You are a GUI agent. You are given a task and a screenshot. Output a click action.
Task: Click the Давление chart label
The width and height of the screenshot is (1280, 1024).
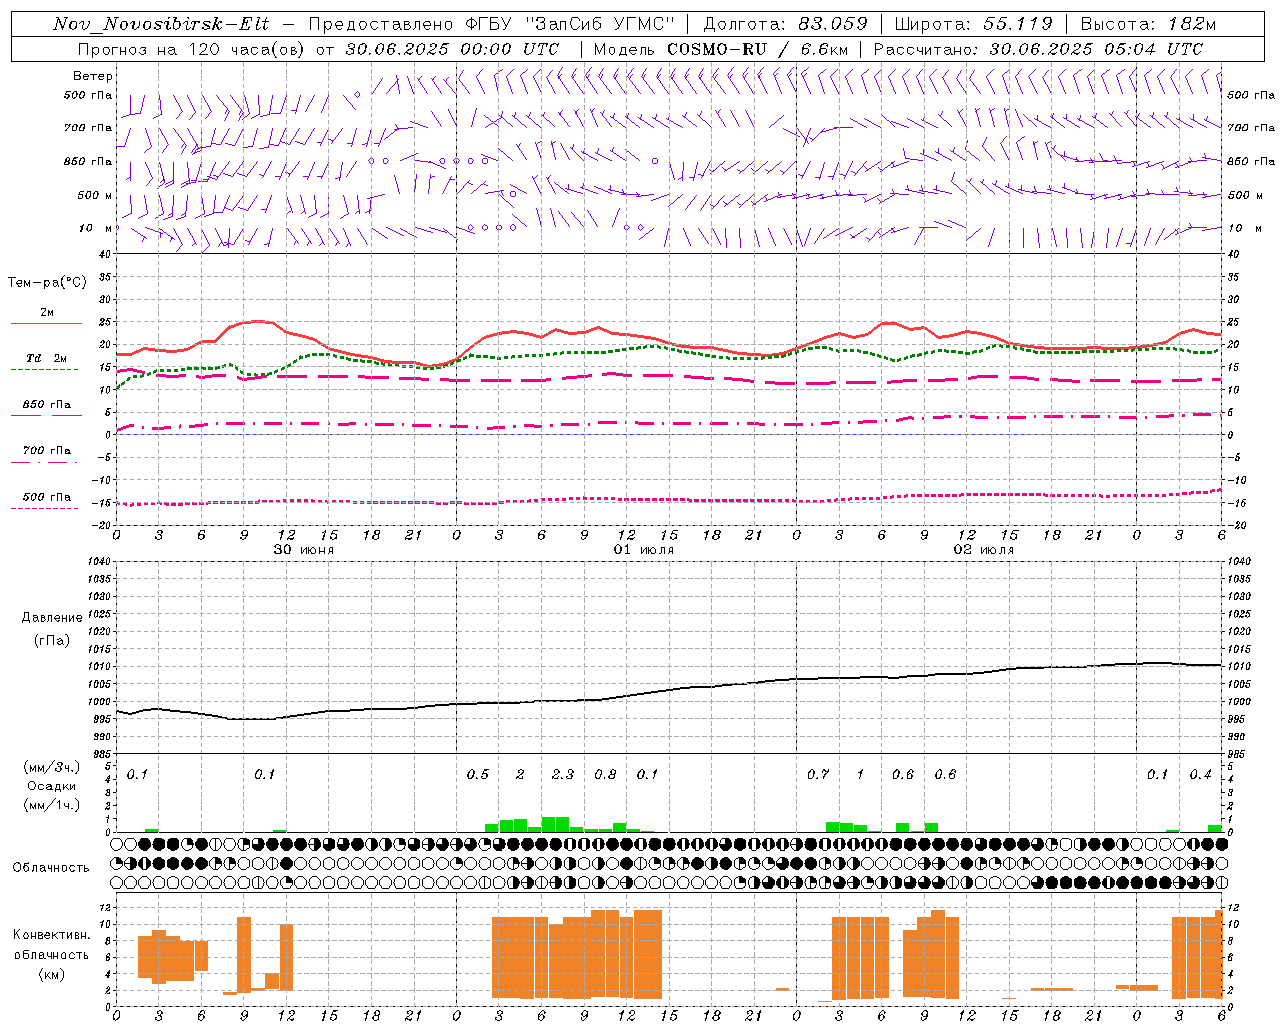coord(51,618)
